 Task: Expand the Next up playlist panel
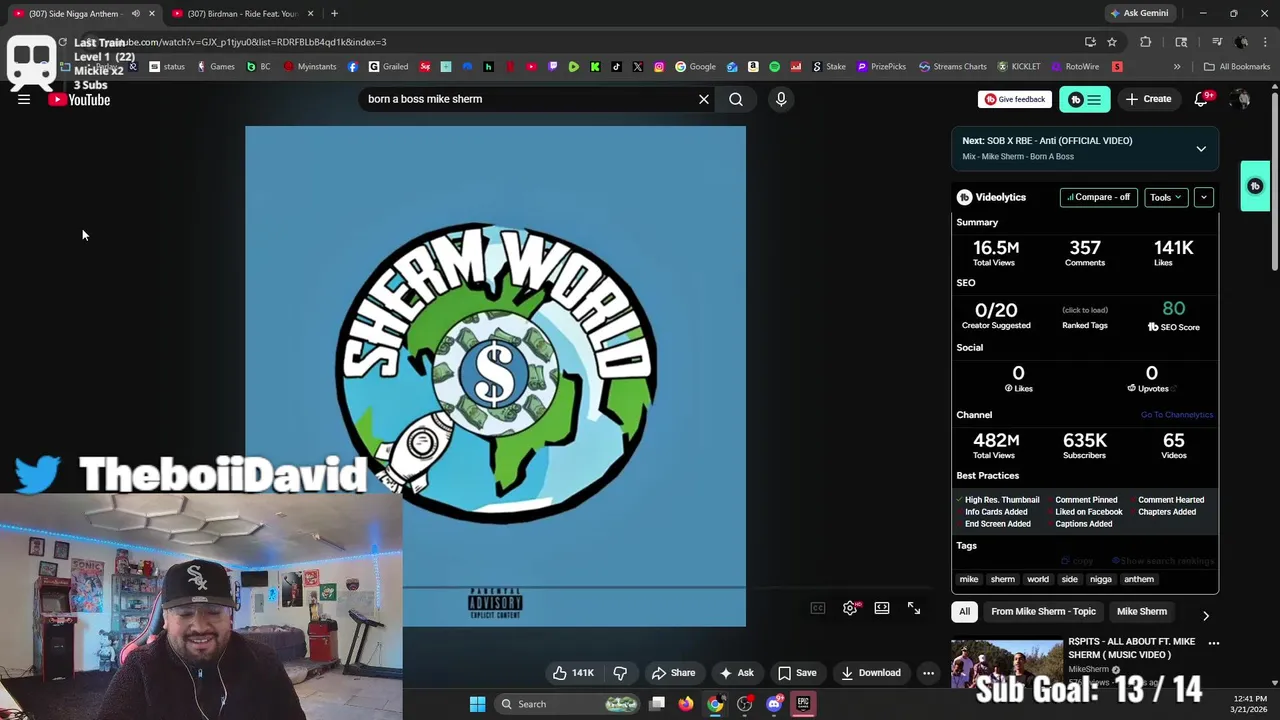(1201, 149)
